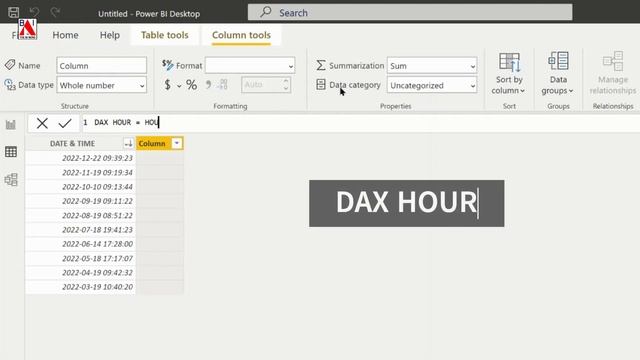Select cell 2022-07-18 19:41:23
This screenshot has height=360, width=640.
pyautogui.click(x=80, y=229)
